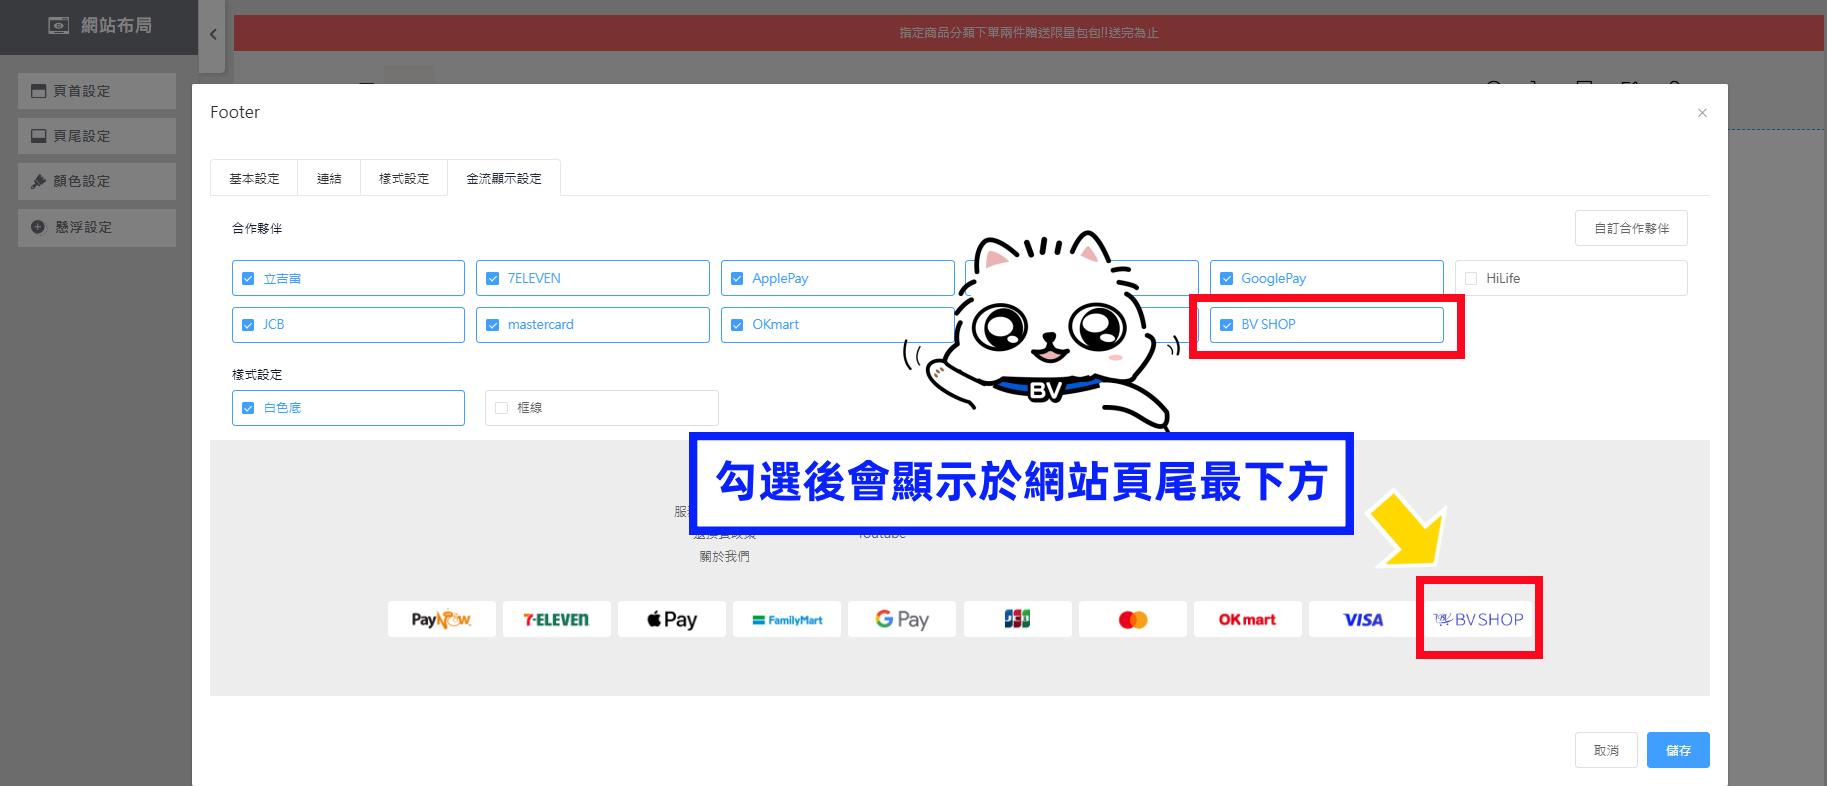Enable the HiLife partner checkbox
The image size is (1827, 786).
pos(1471,279)
